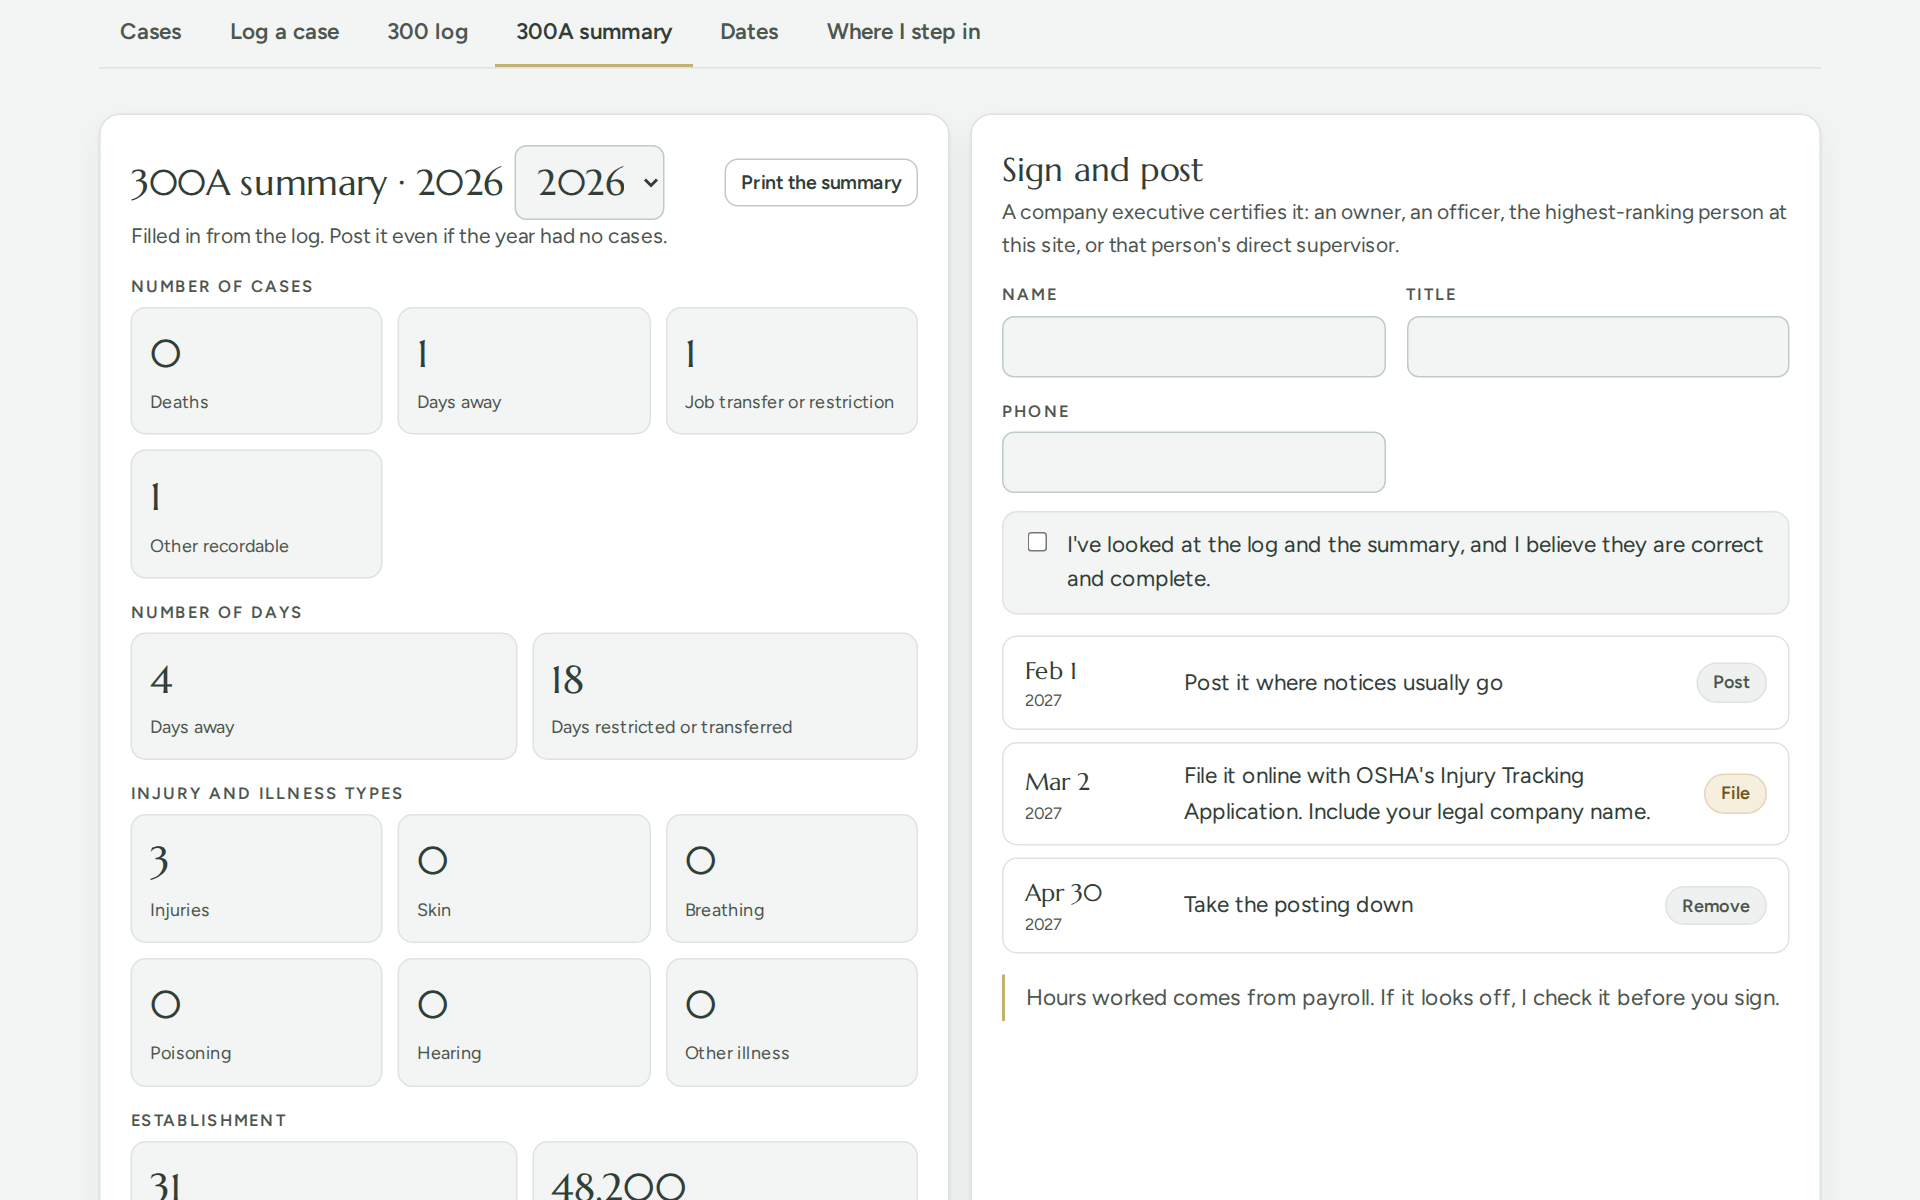Go to Log a case tab
The height and width of the screenshot is (1200, 1920).
pos(284,32)
